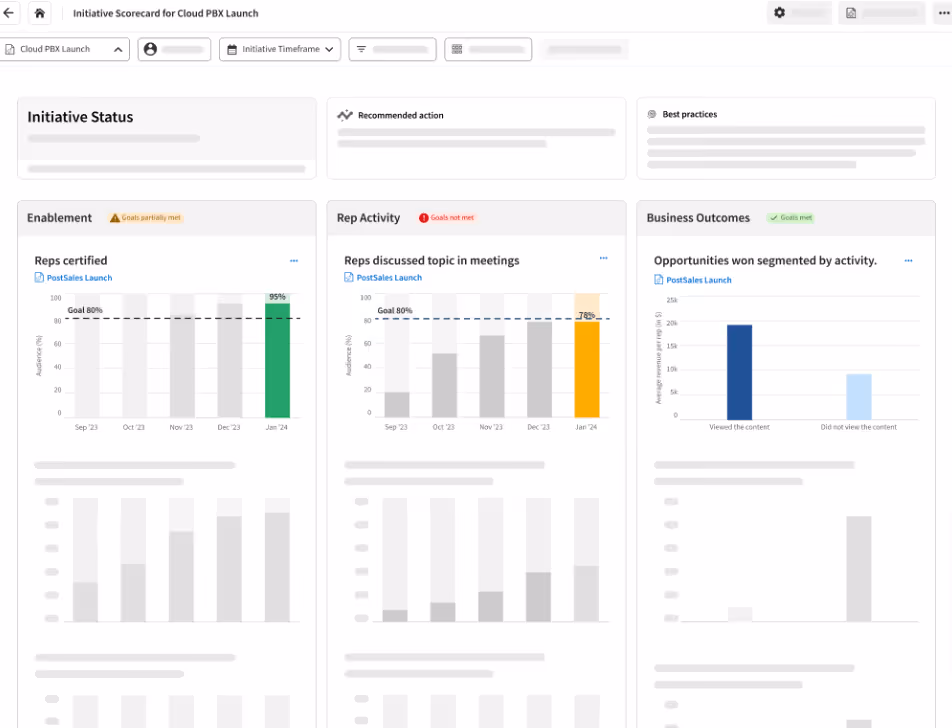This screenshot has height=728, width=952.
Task: Open the home page icon
Action: click(x=39, y=13)
